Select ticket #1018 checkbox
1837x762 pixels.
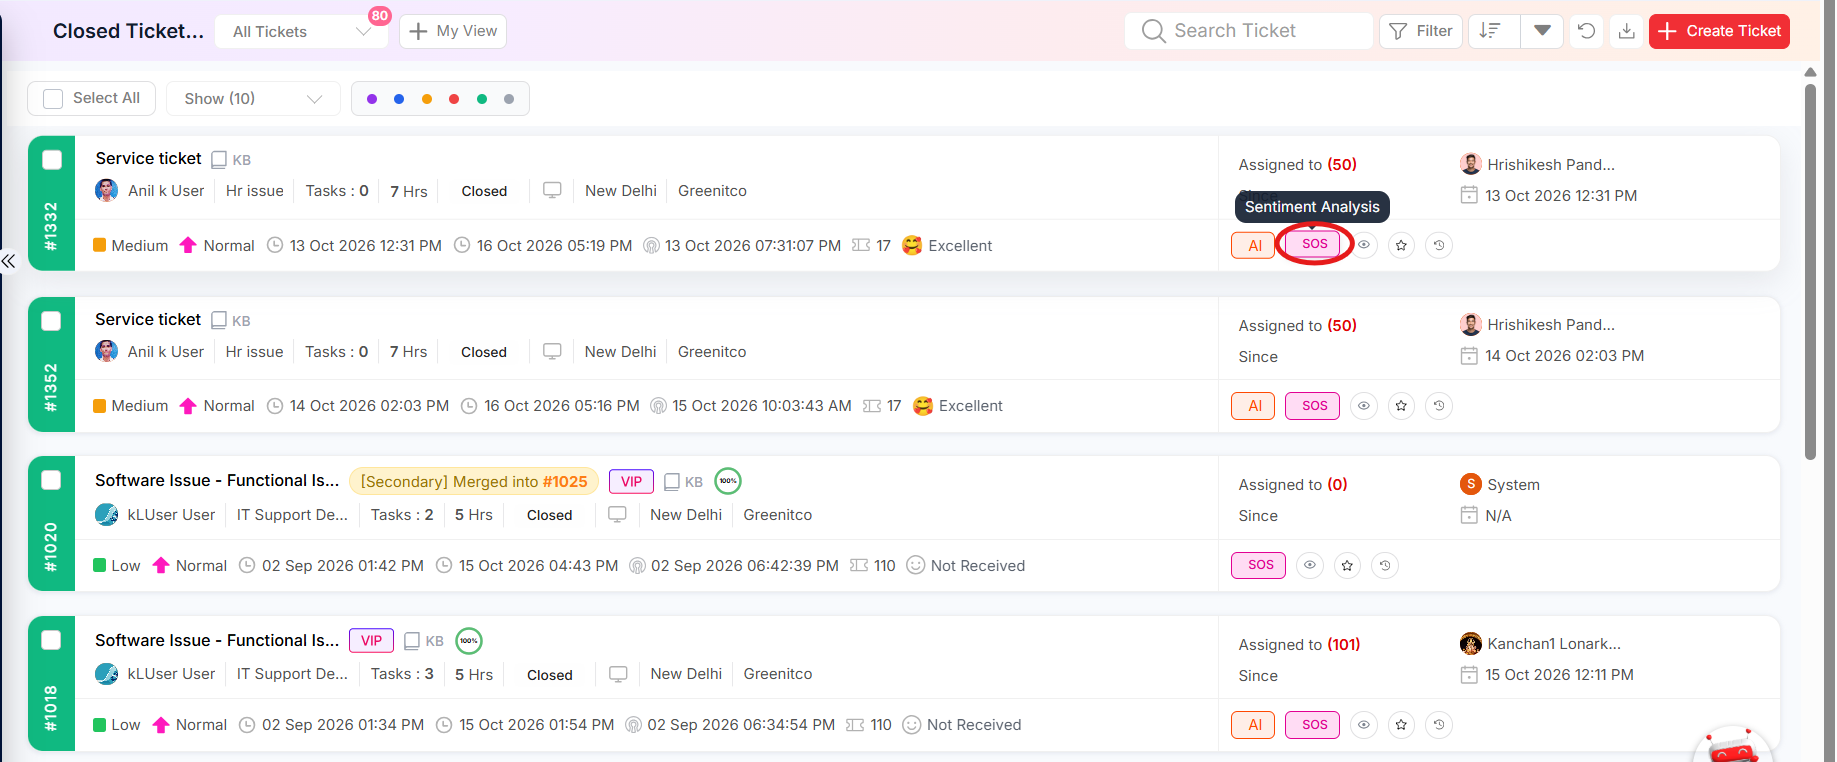click(51, 640)
